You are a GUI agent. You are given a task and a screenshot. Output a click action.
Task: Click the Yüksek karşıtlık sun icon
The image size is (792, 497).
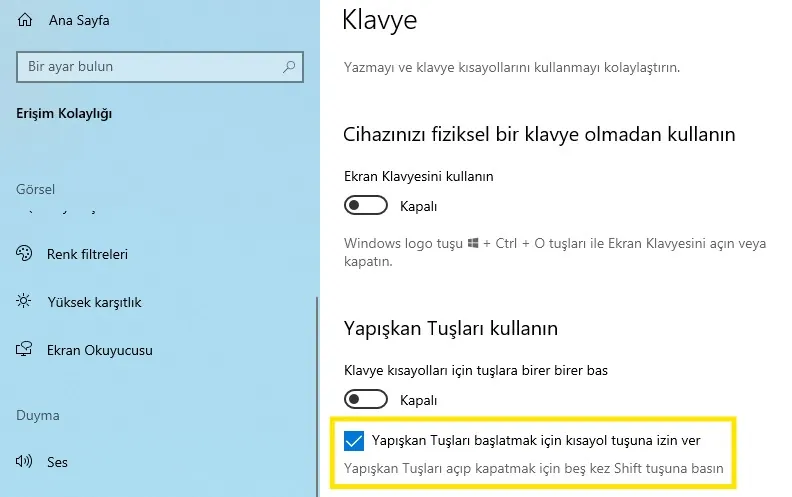(x=25, y=301)
